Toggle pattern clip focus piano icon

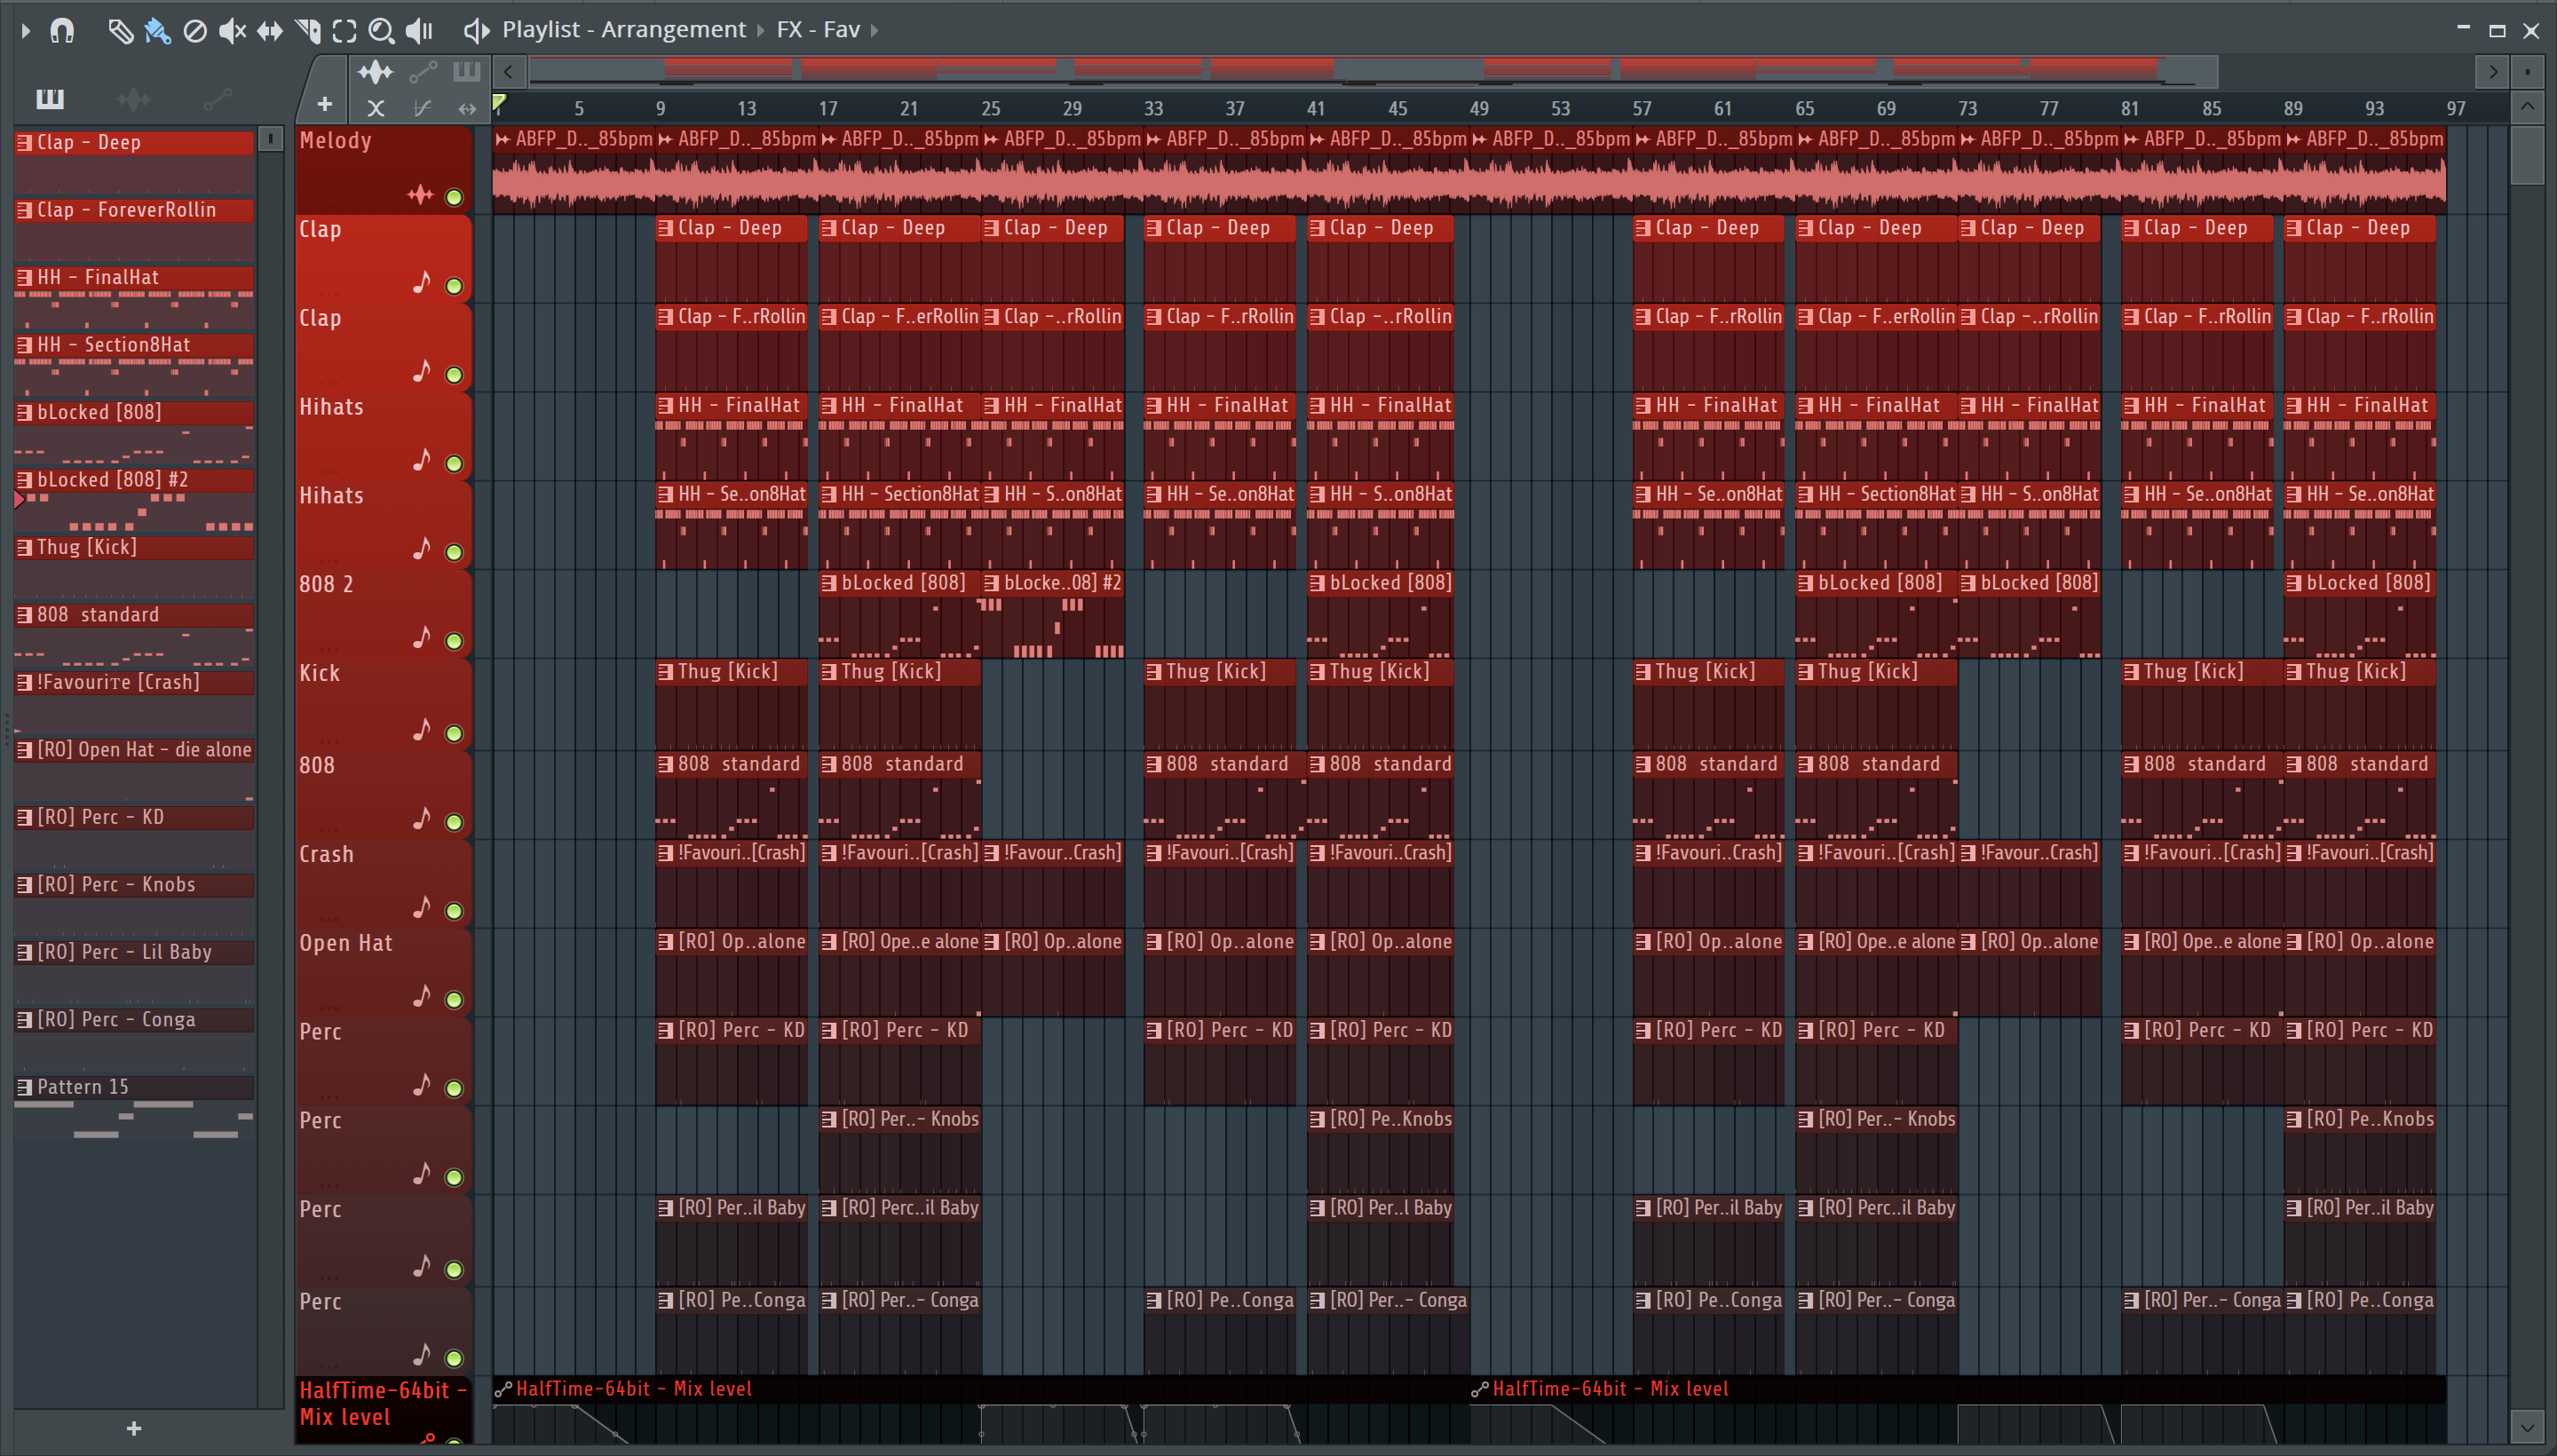pos(467,72)
